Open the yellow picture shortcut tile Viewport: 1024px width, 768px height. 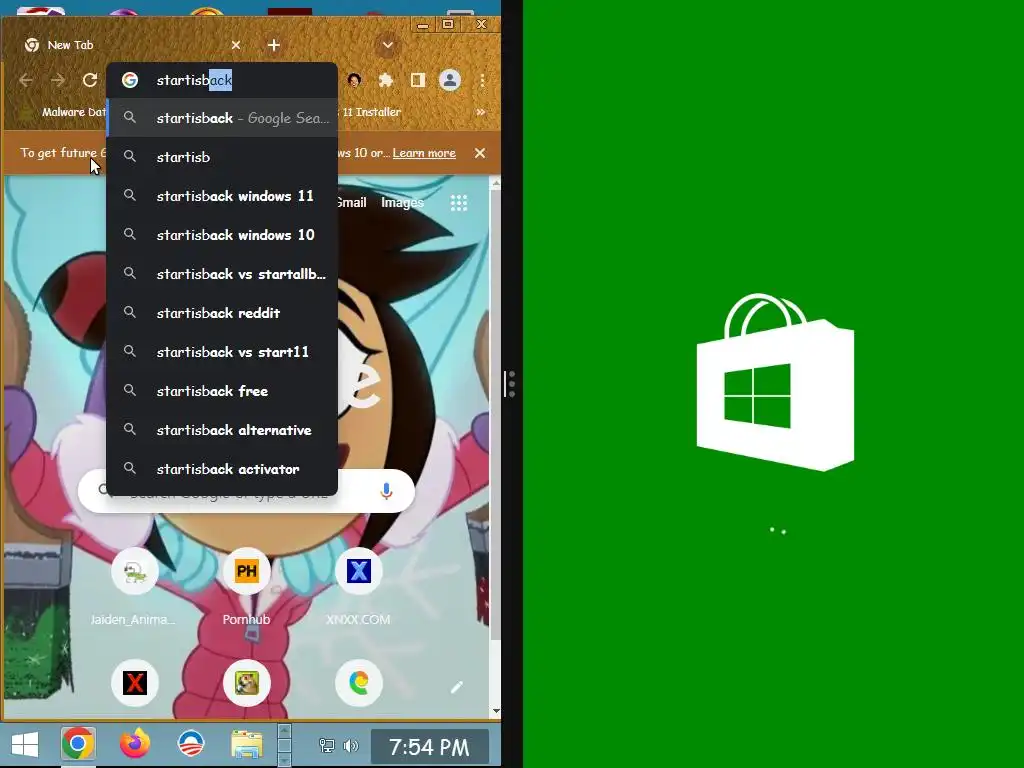247,683
